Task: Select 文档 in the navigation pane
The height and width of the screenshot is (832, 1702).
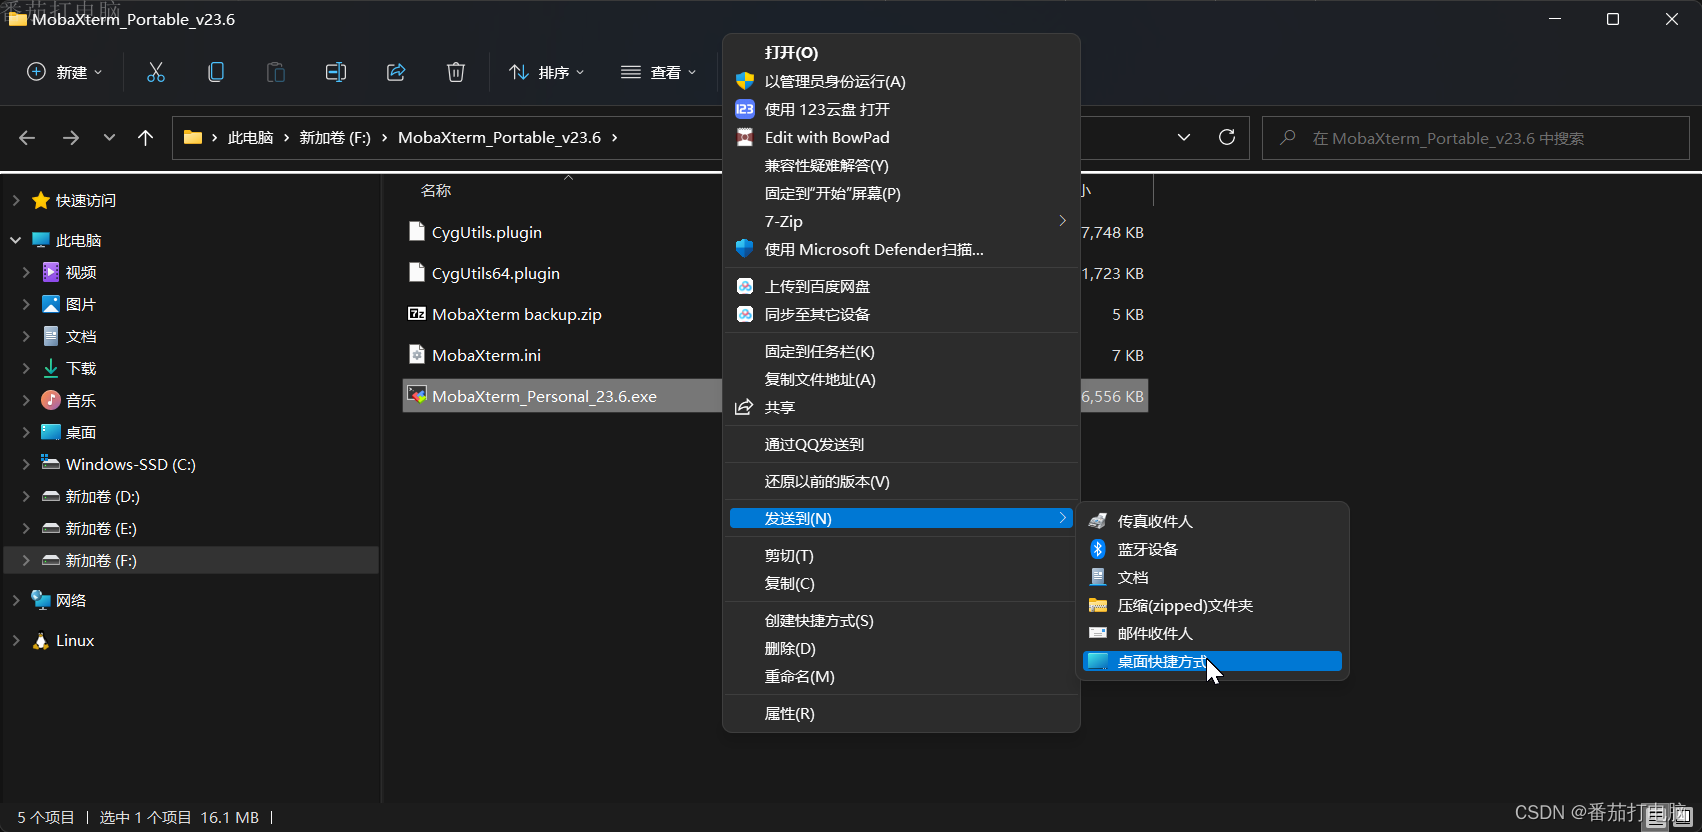Action: point(81,337)
